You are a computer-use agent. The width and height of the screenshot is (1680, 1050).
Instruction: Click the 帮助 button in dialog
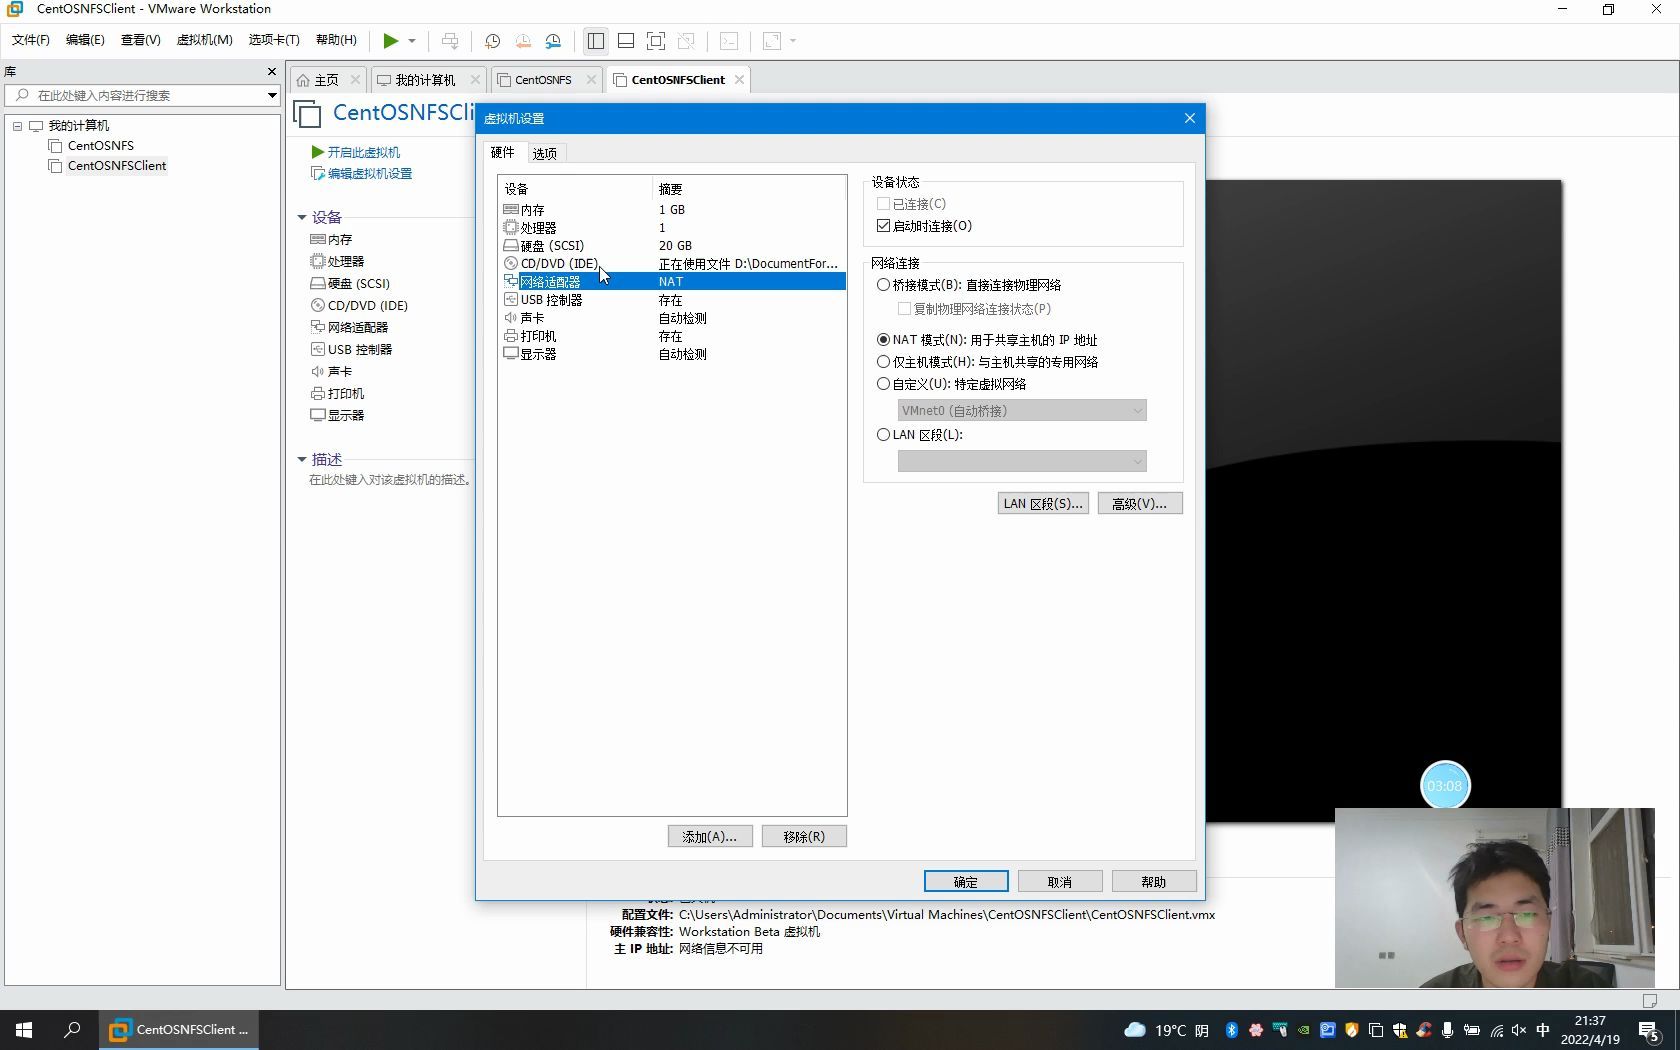pos(1154,881)
